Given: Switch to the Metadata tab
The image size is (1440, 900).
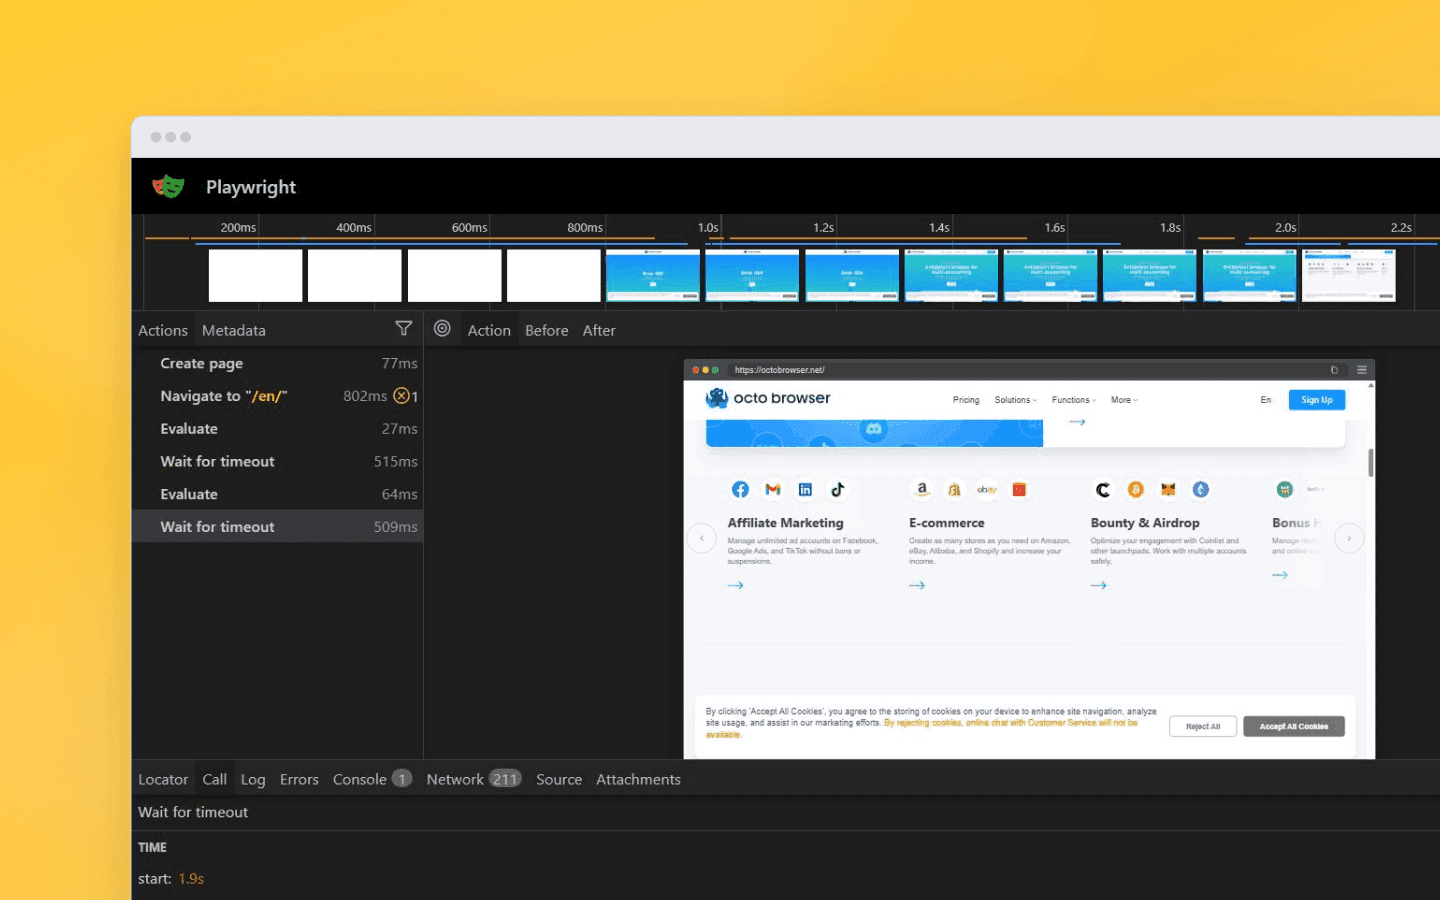Looking at the screenshot, I should 233,329.
